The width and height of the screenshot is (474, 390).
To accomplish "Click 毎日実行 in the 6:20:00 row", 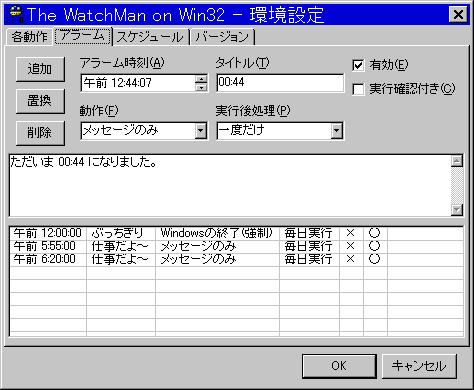I will point(308,259).
